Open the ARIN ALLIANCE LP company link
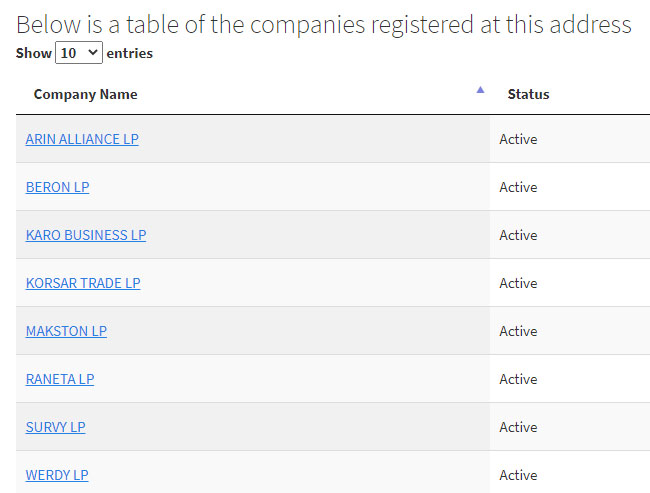Screen dimensions: 650x493 coord(82,139)
